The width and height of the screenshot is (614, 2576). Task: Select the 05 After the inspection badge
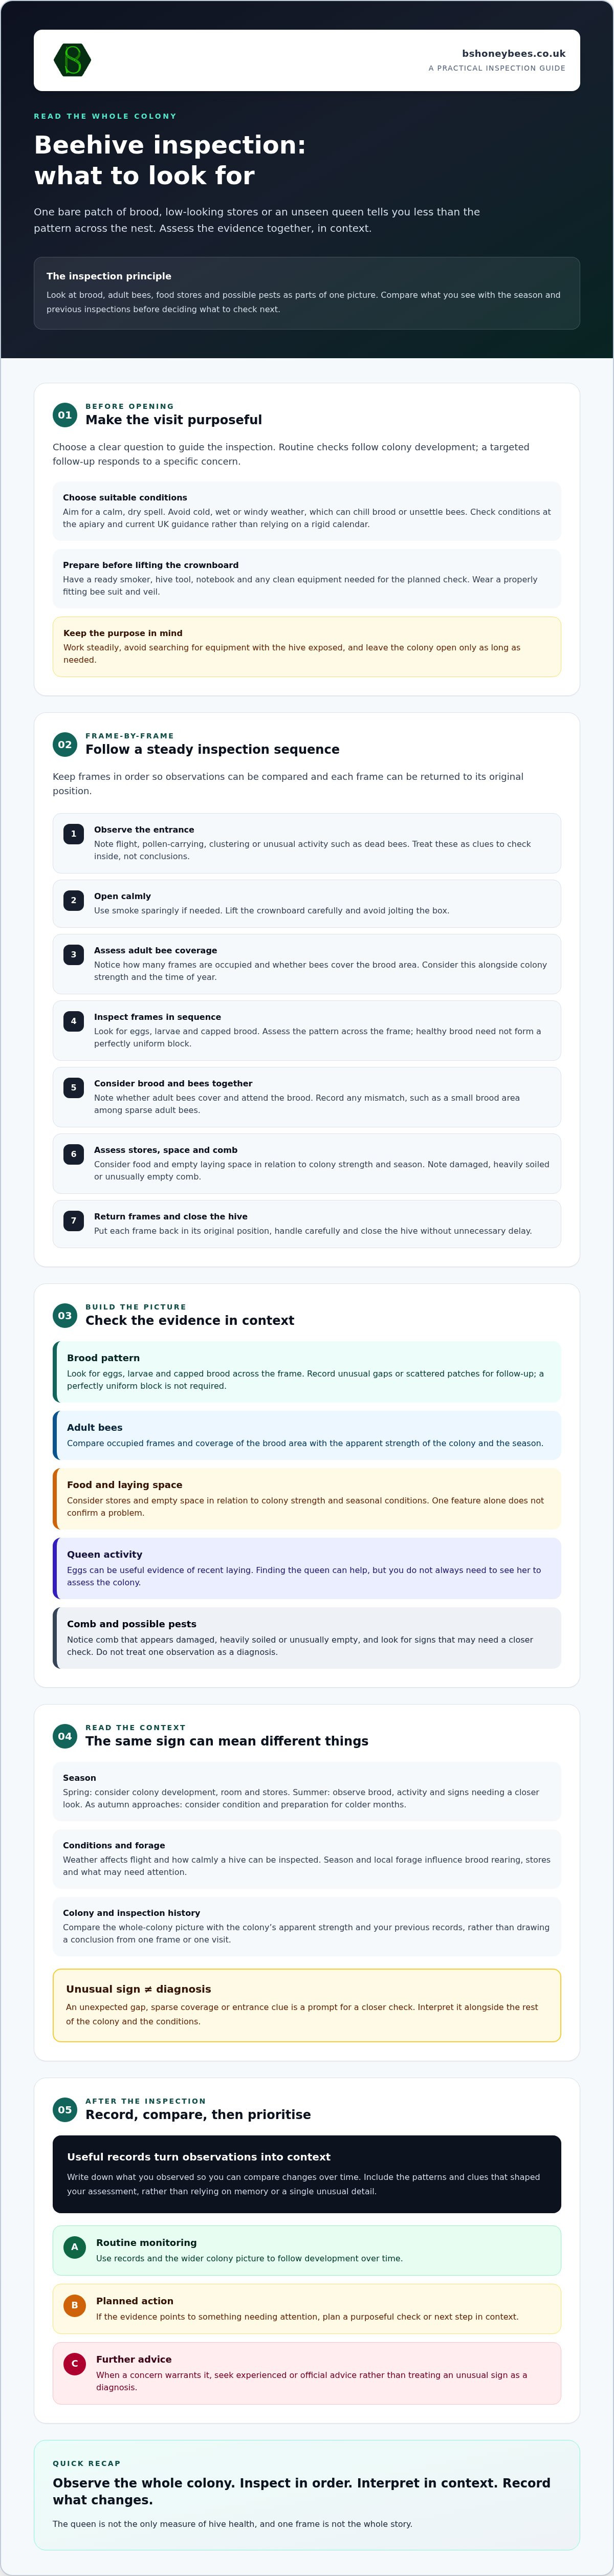click(65, 2110)
